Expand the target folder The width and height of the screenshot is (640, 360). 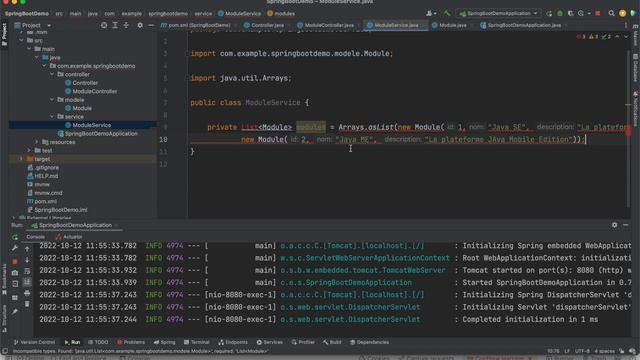point(21,159)
